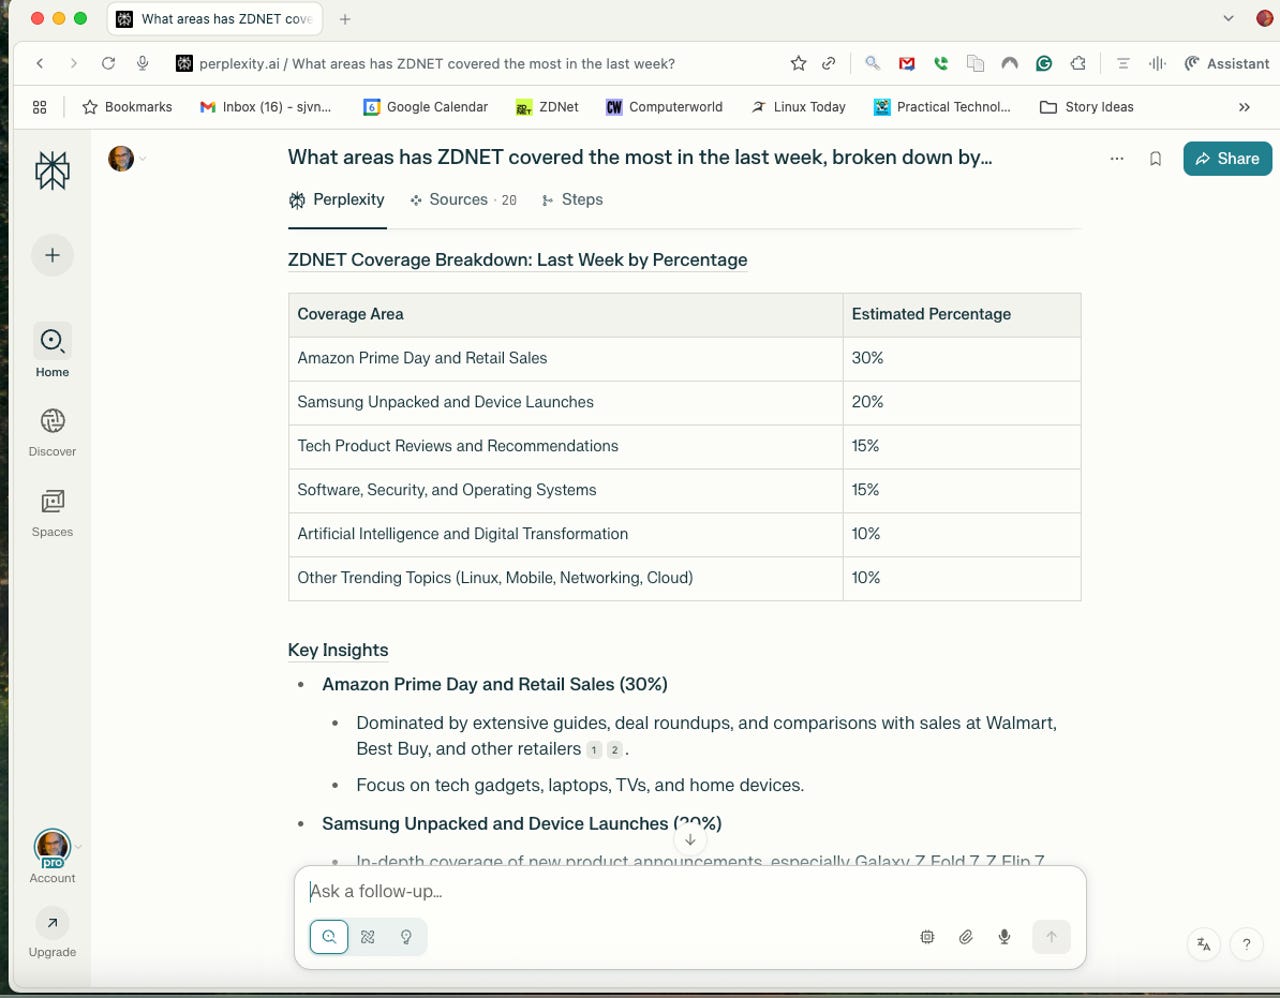This screenshot has width=1280, height=998.
Task: Start dictation with the microphone icon
Action: [x=1005, y=937]
